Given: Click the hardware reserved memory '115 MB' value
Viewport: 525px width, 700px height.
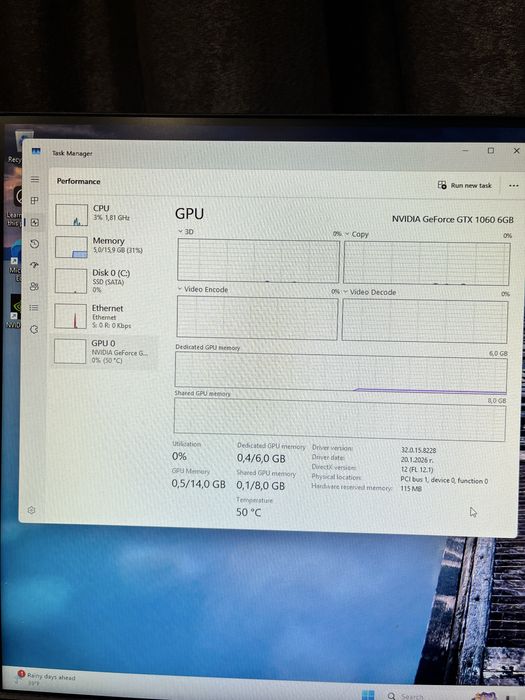Looking at the screenshot, I should [411, 489].
